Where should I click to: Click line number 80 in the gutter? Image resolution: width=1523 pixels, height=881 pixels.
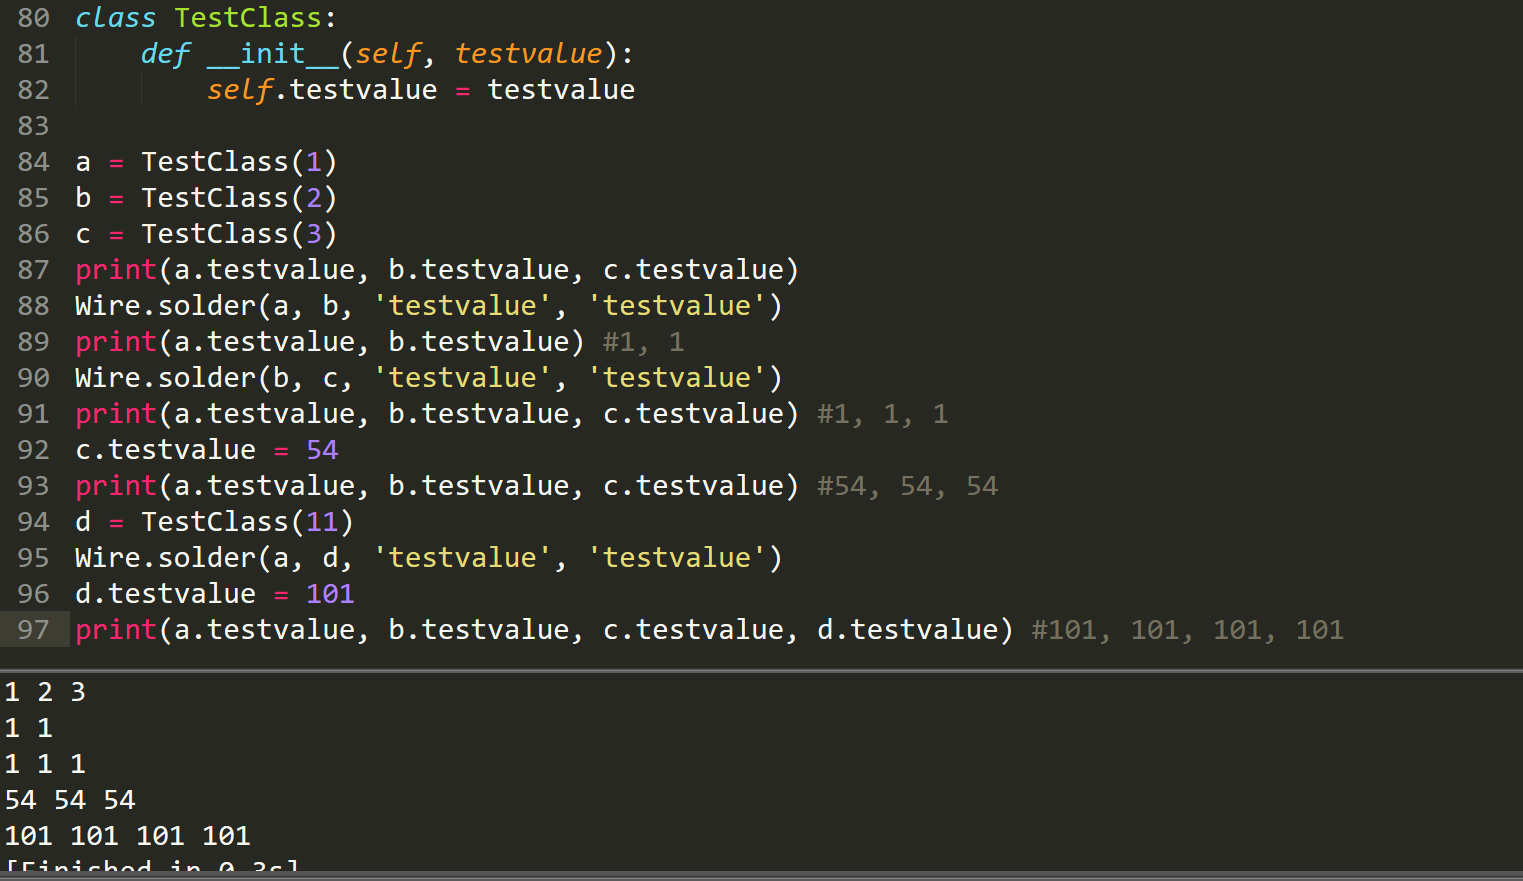coord(31,17)
